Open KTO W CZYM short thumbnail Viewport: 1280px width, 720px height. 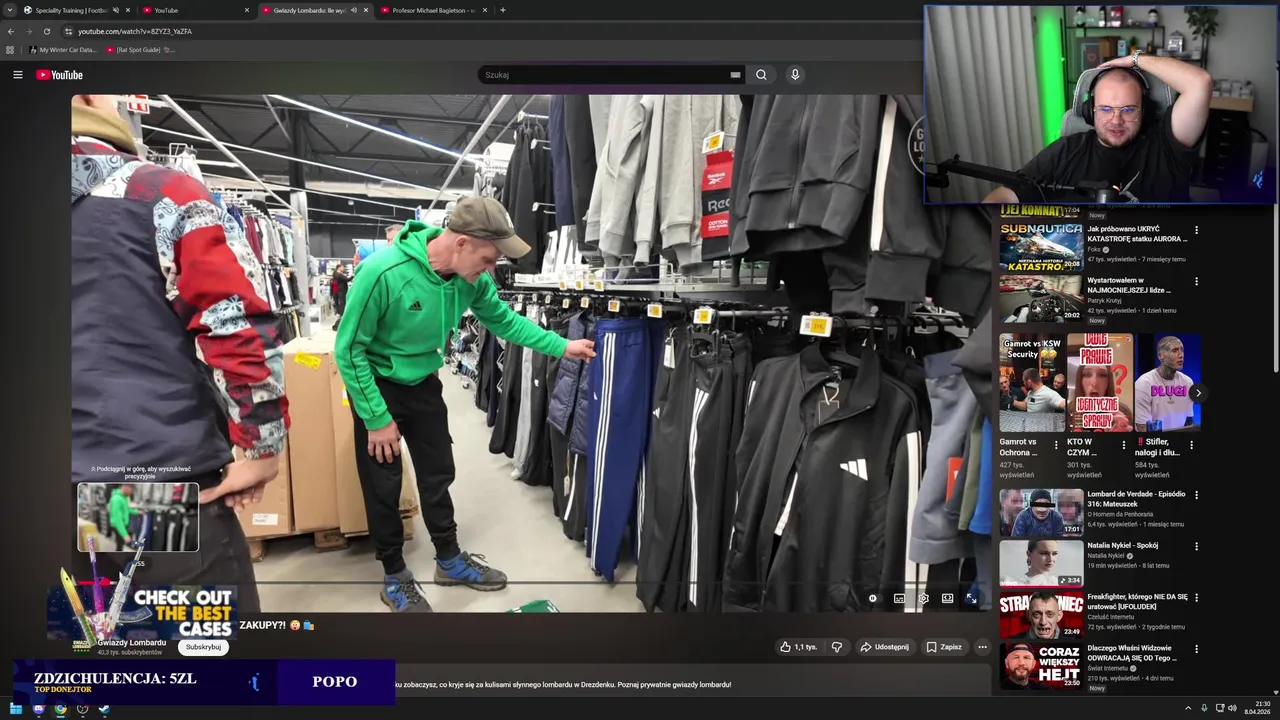1099,383
